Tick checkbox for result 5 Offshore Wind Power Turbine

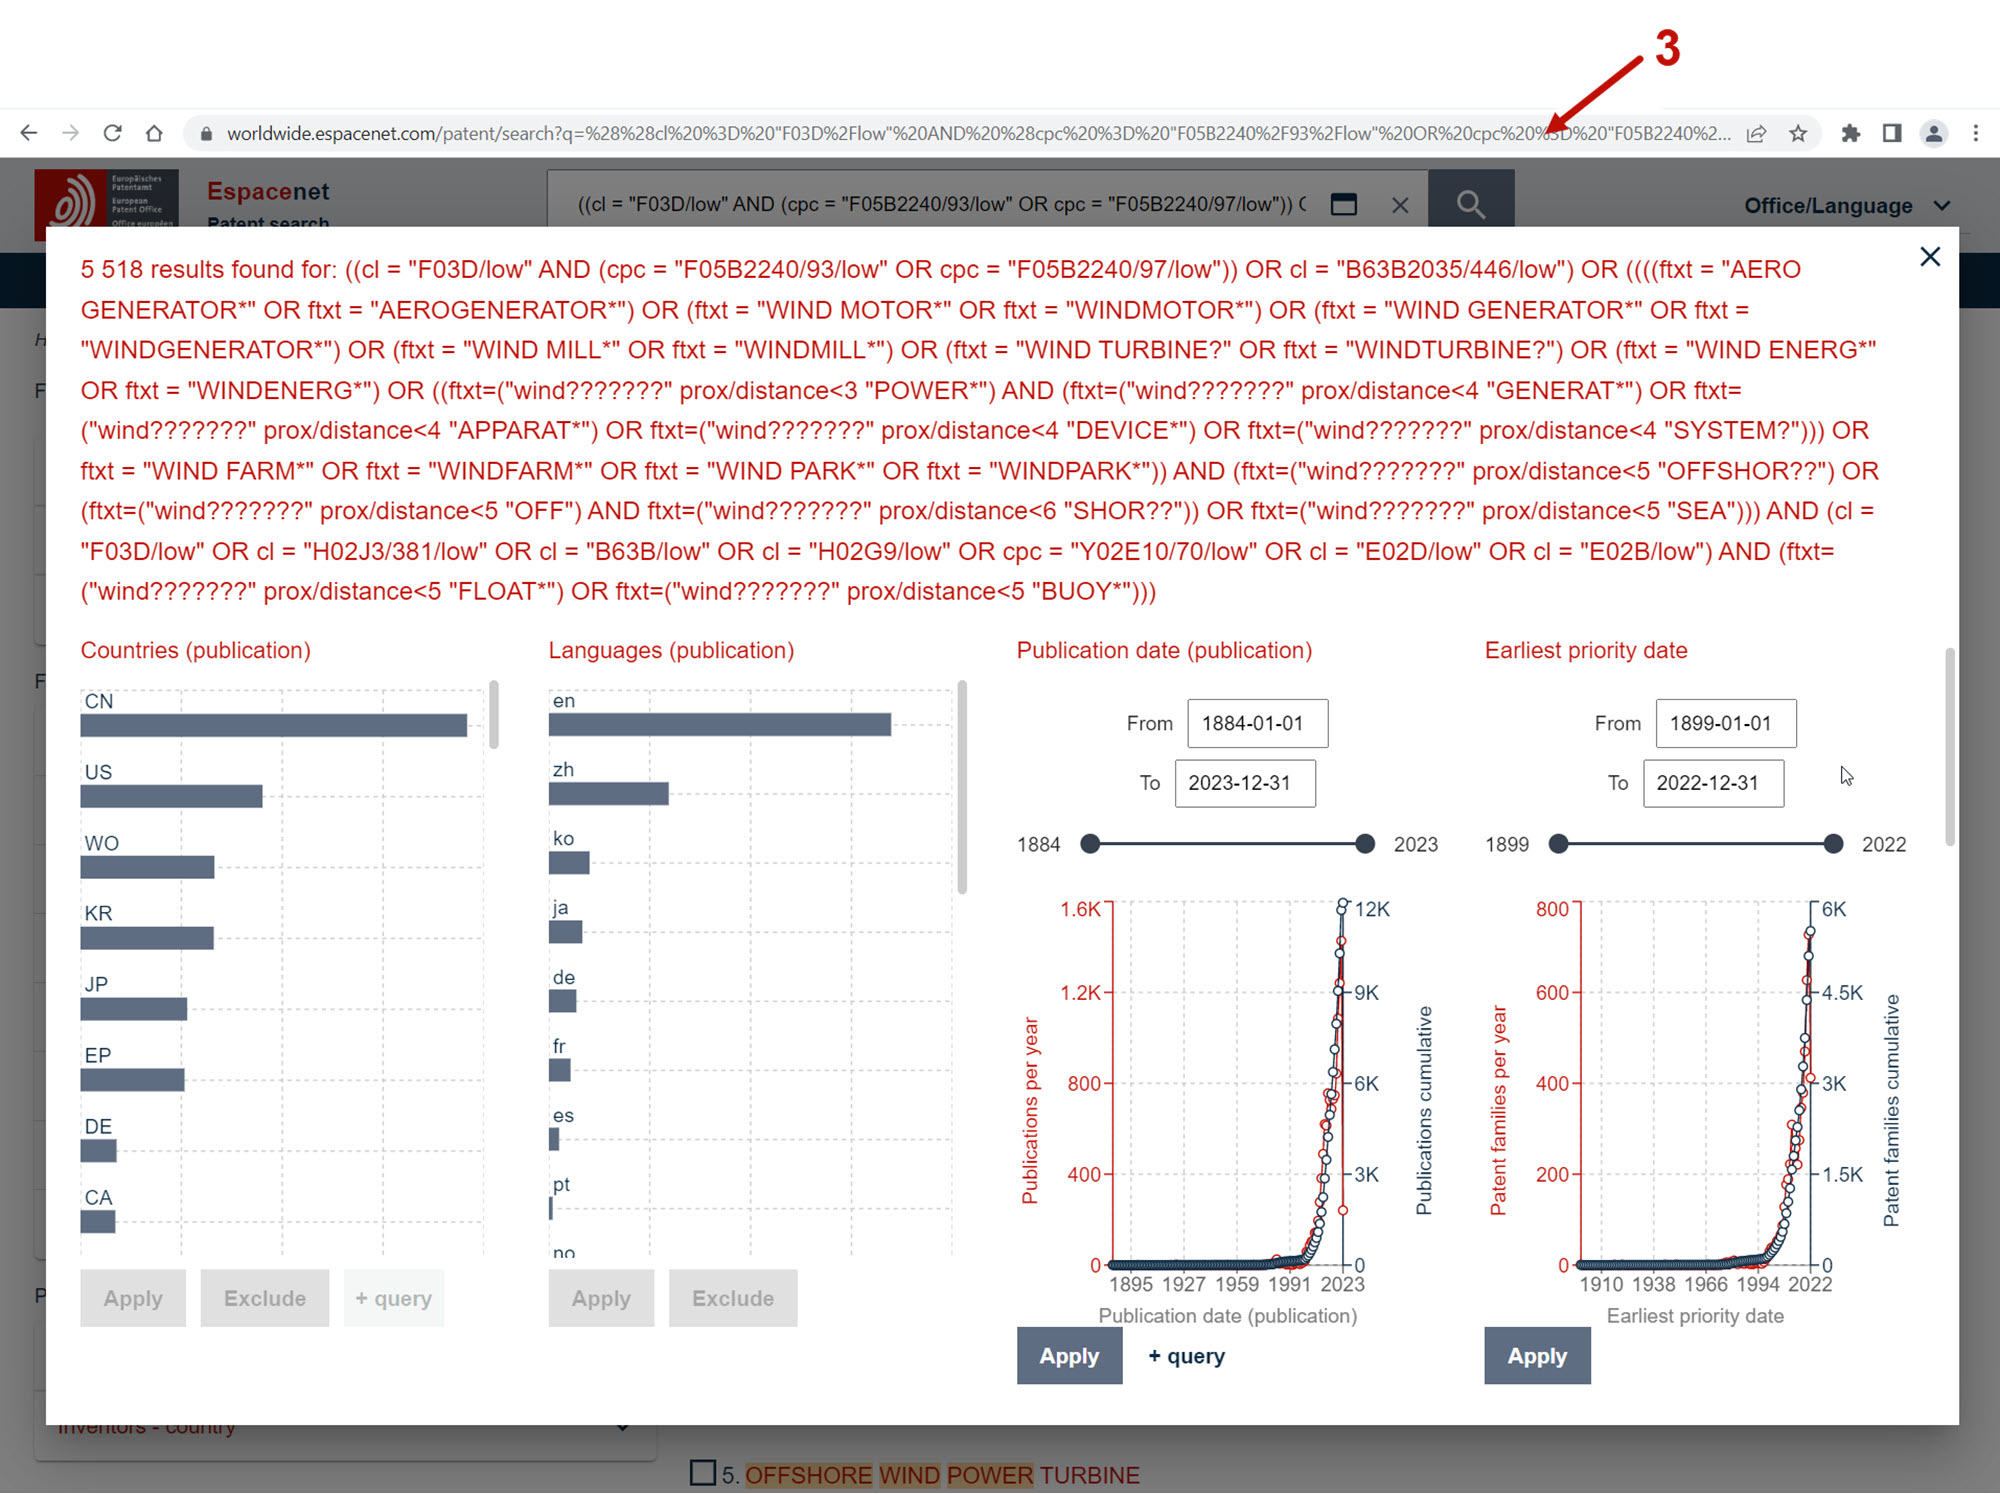click(703, 1473)
